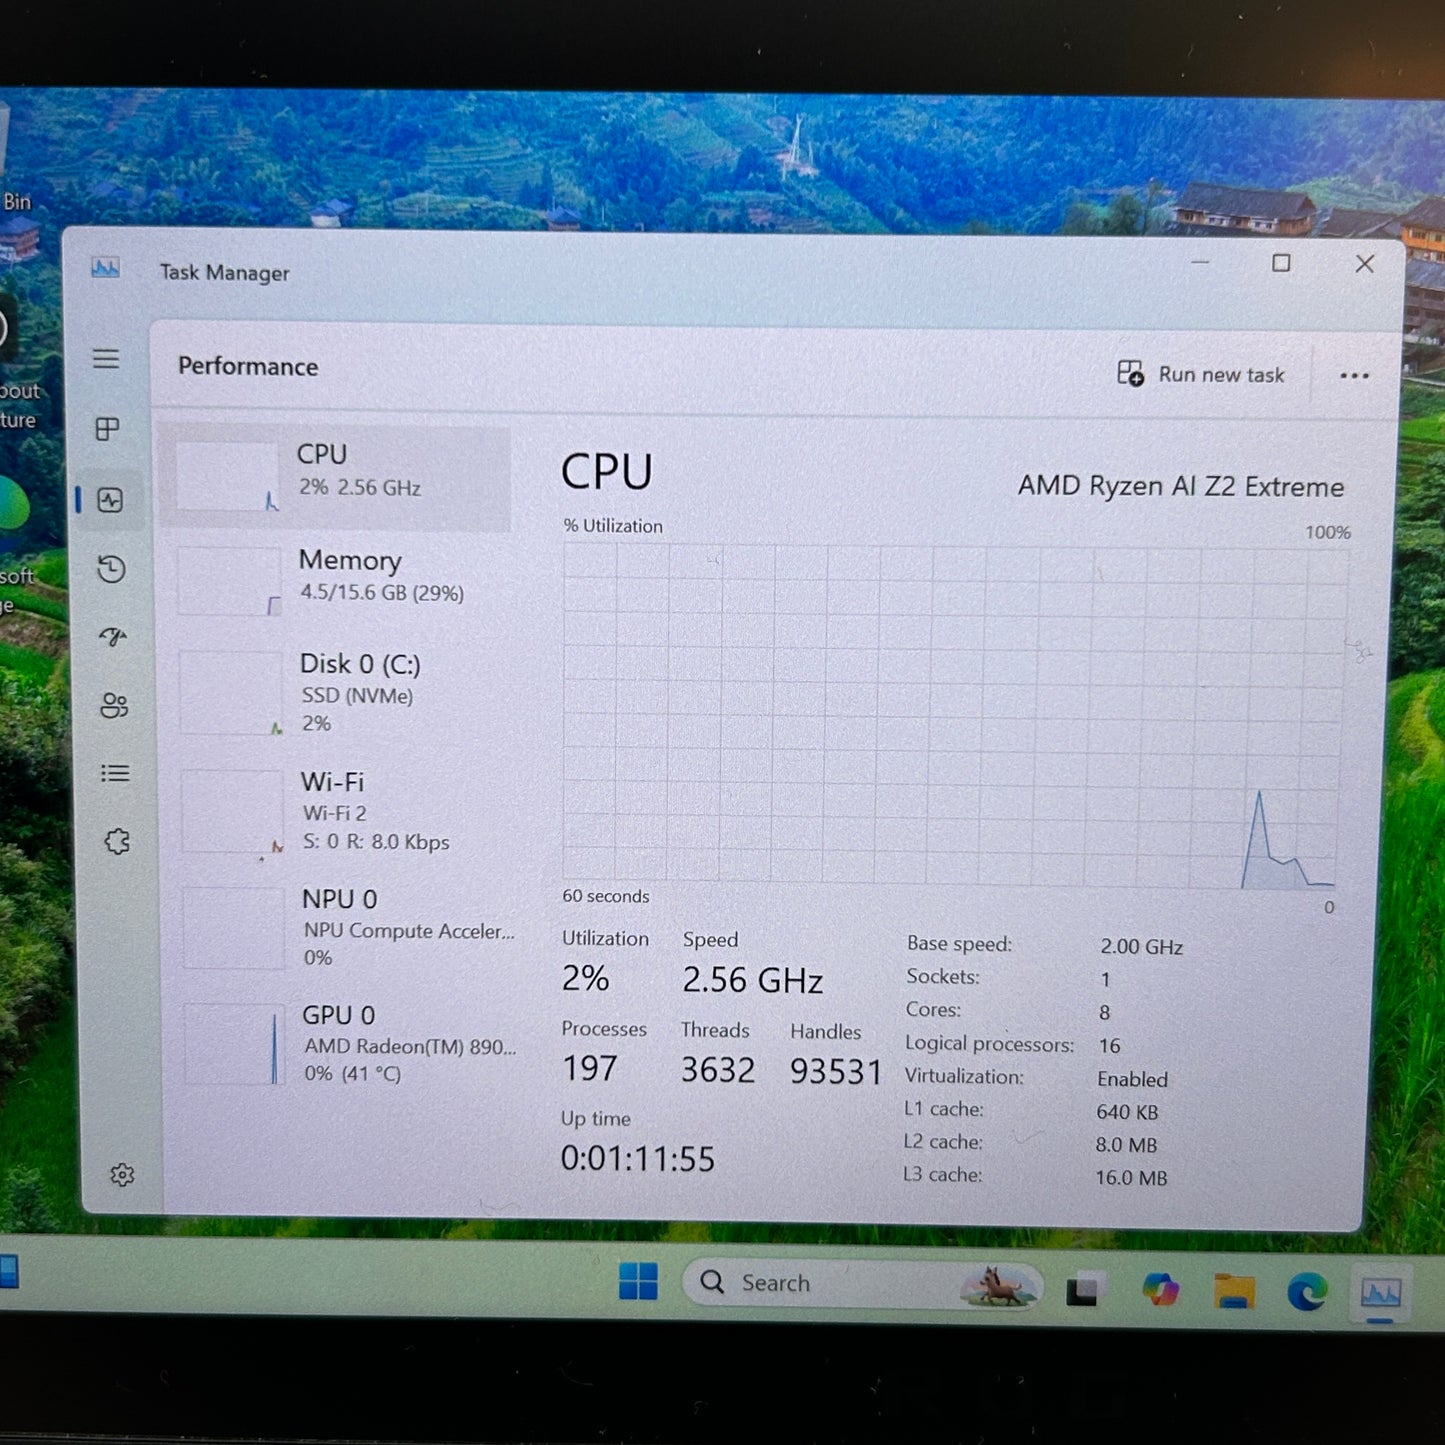Click the Base speed 2.00 GHz value
This screenshot has width=1445, height=1445.
(1141, 946)
